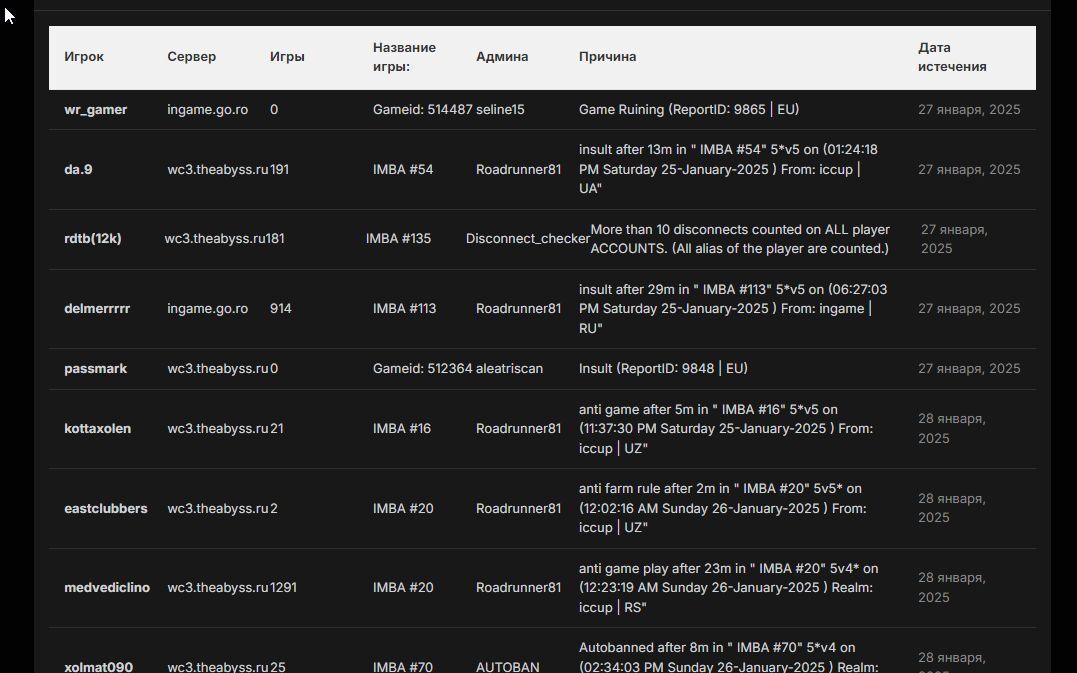Click the Игрок column header
The height and width of the screenshot is (673, 1077).
click(x=84, y=57)
